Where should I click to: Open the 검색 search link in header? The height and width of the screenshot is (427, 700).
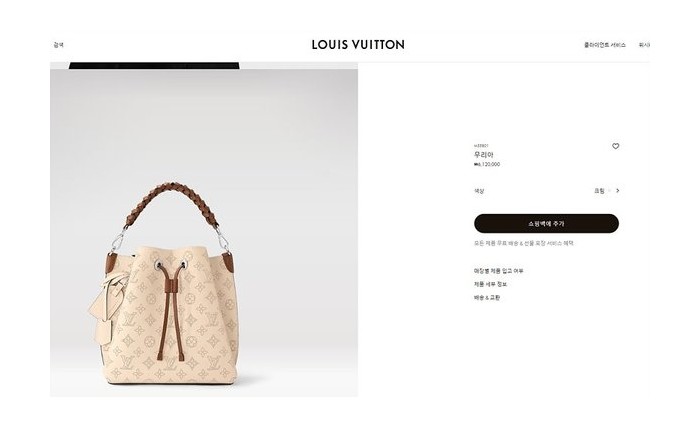pos(58,45)
